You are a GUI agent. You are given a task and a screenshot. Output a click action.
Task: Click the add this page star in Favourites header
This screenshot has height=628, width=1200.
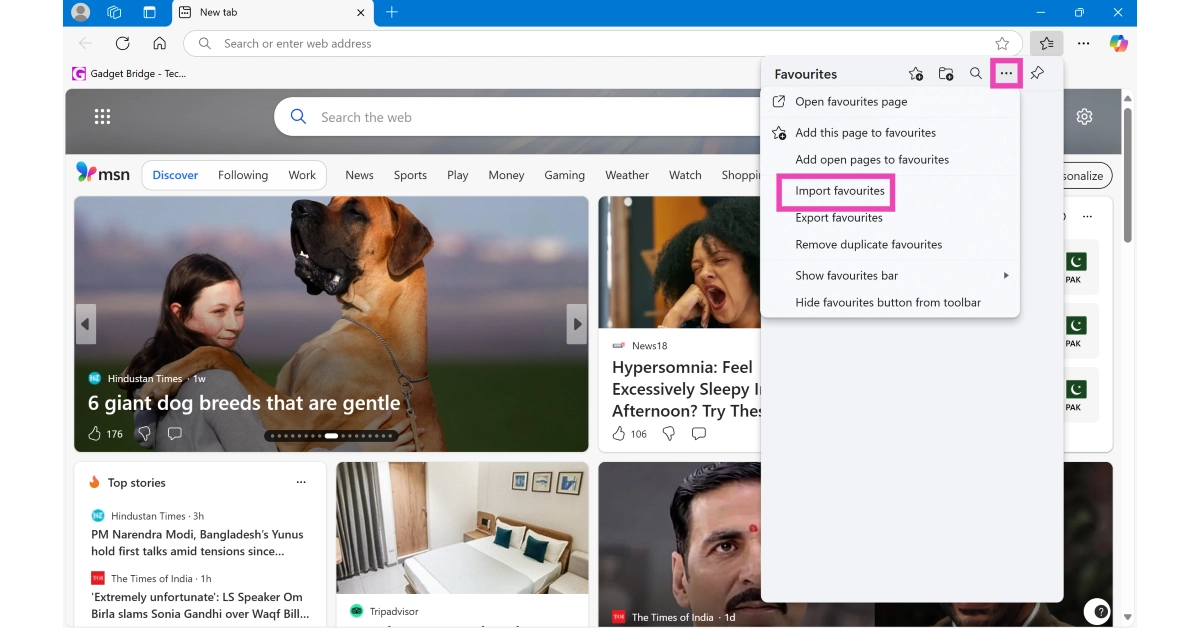[916, 73]
